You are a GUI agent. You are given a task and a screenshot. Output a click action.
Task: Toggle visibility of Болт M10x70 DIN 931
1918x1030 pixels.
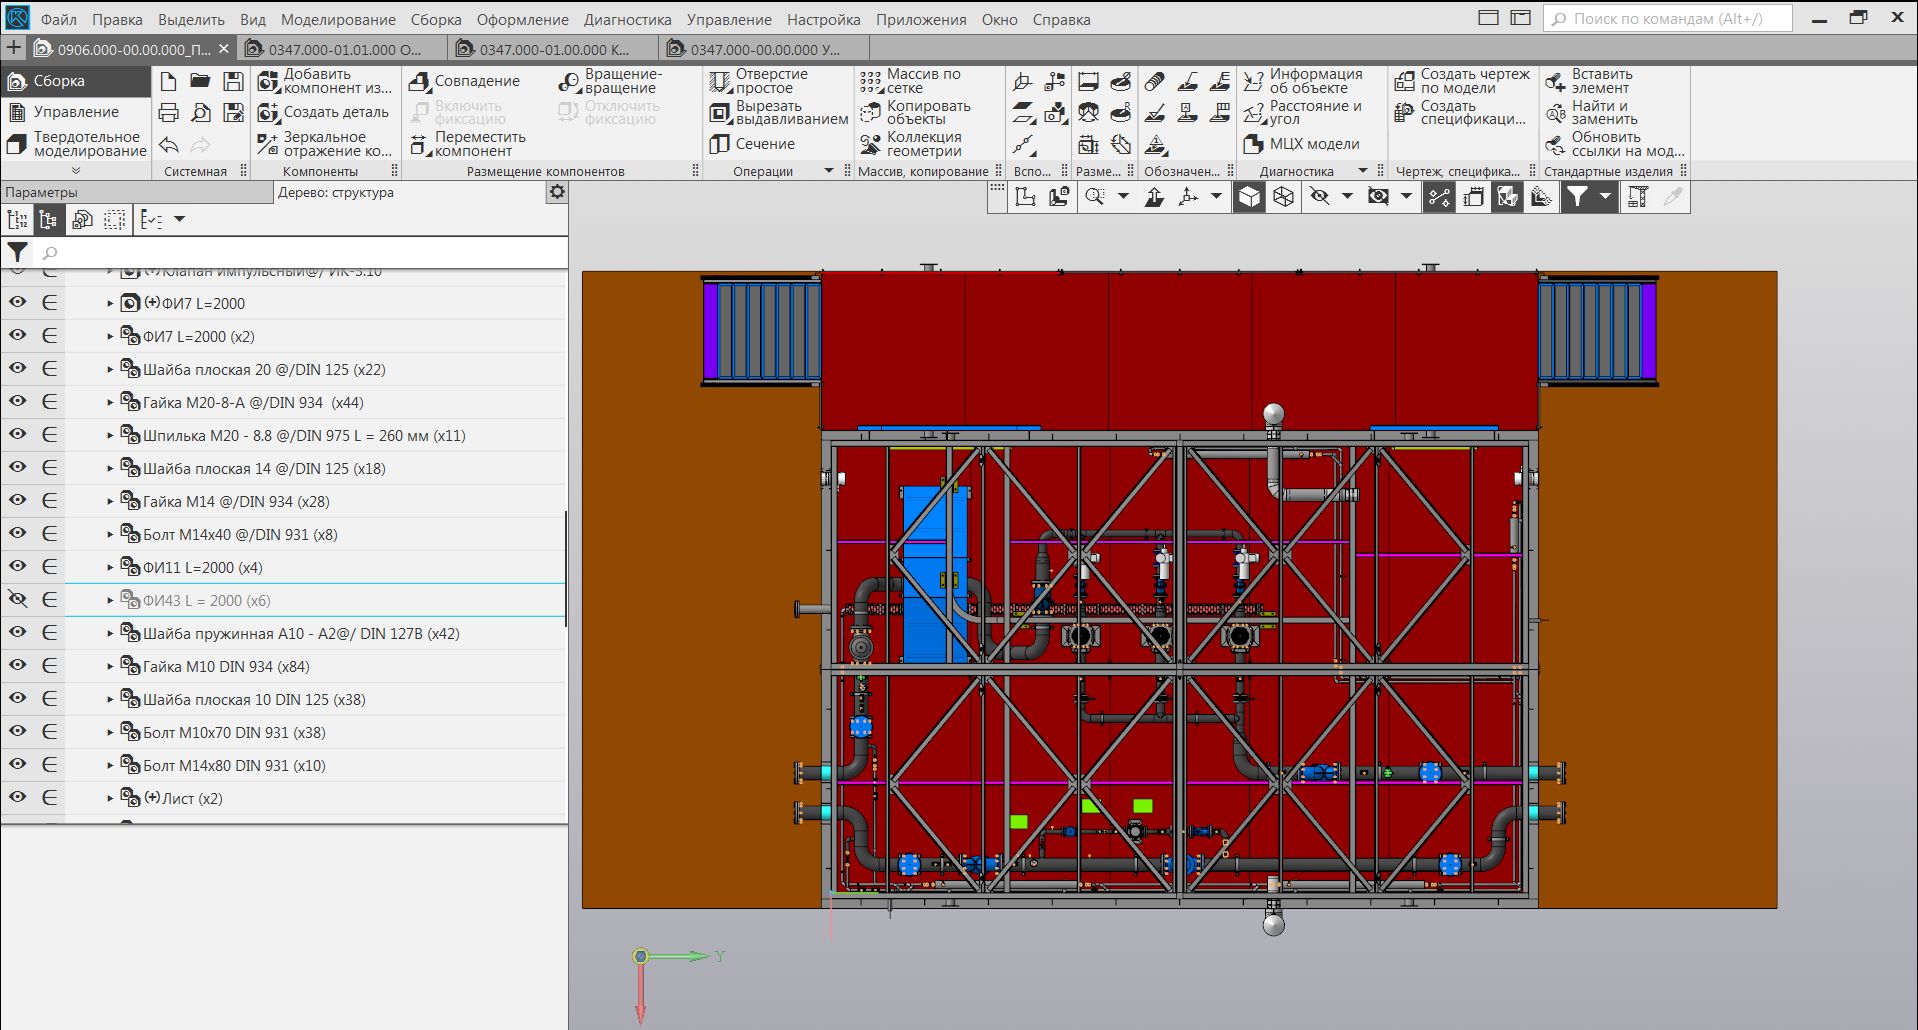[x=18, y=731]
